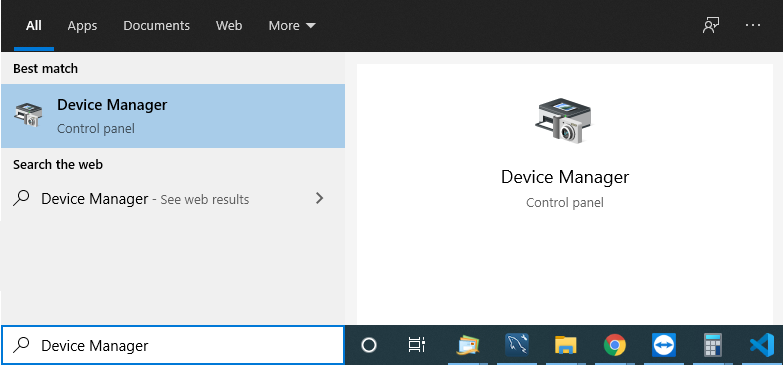Viewport: 783px width, 365px height.
Task: Click the search box containing Device Manager
Action: tap(173, 345)
